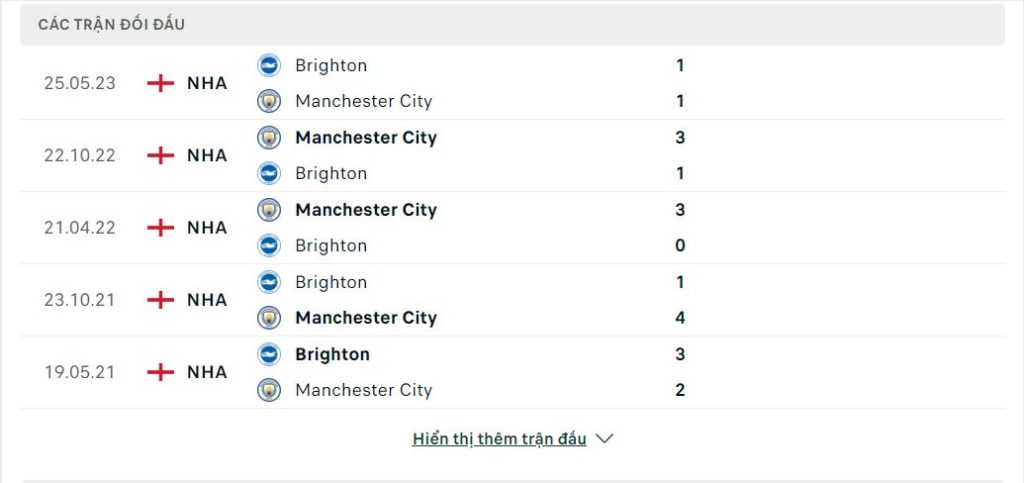The width and height of the screenshot is (1024, 483).
Task: Click Brighton crest in 19.05.21 match
Action: coord(268,354)
